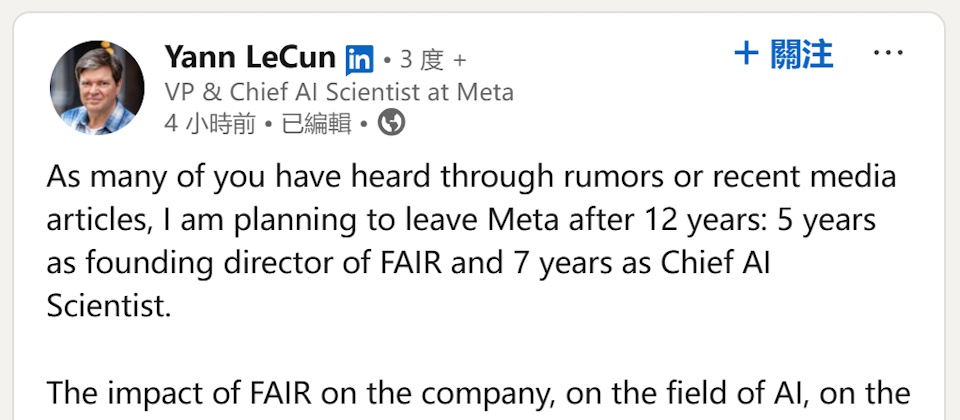The image size is (960, 420).
Task: Follow Yann LeCun with 關注 button
Action: coord(784,54)
